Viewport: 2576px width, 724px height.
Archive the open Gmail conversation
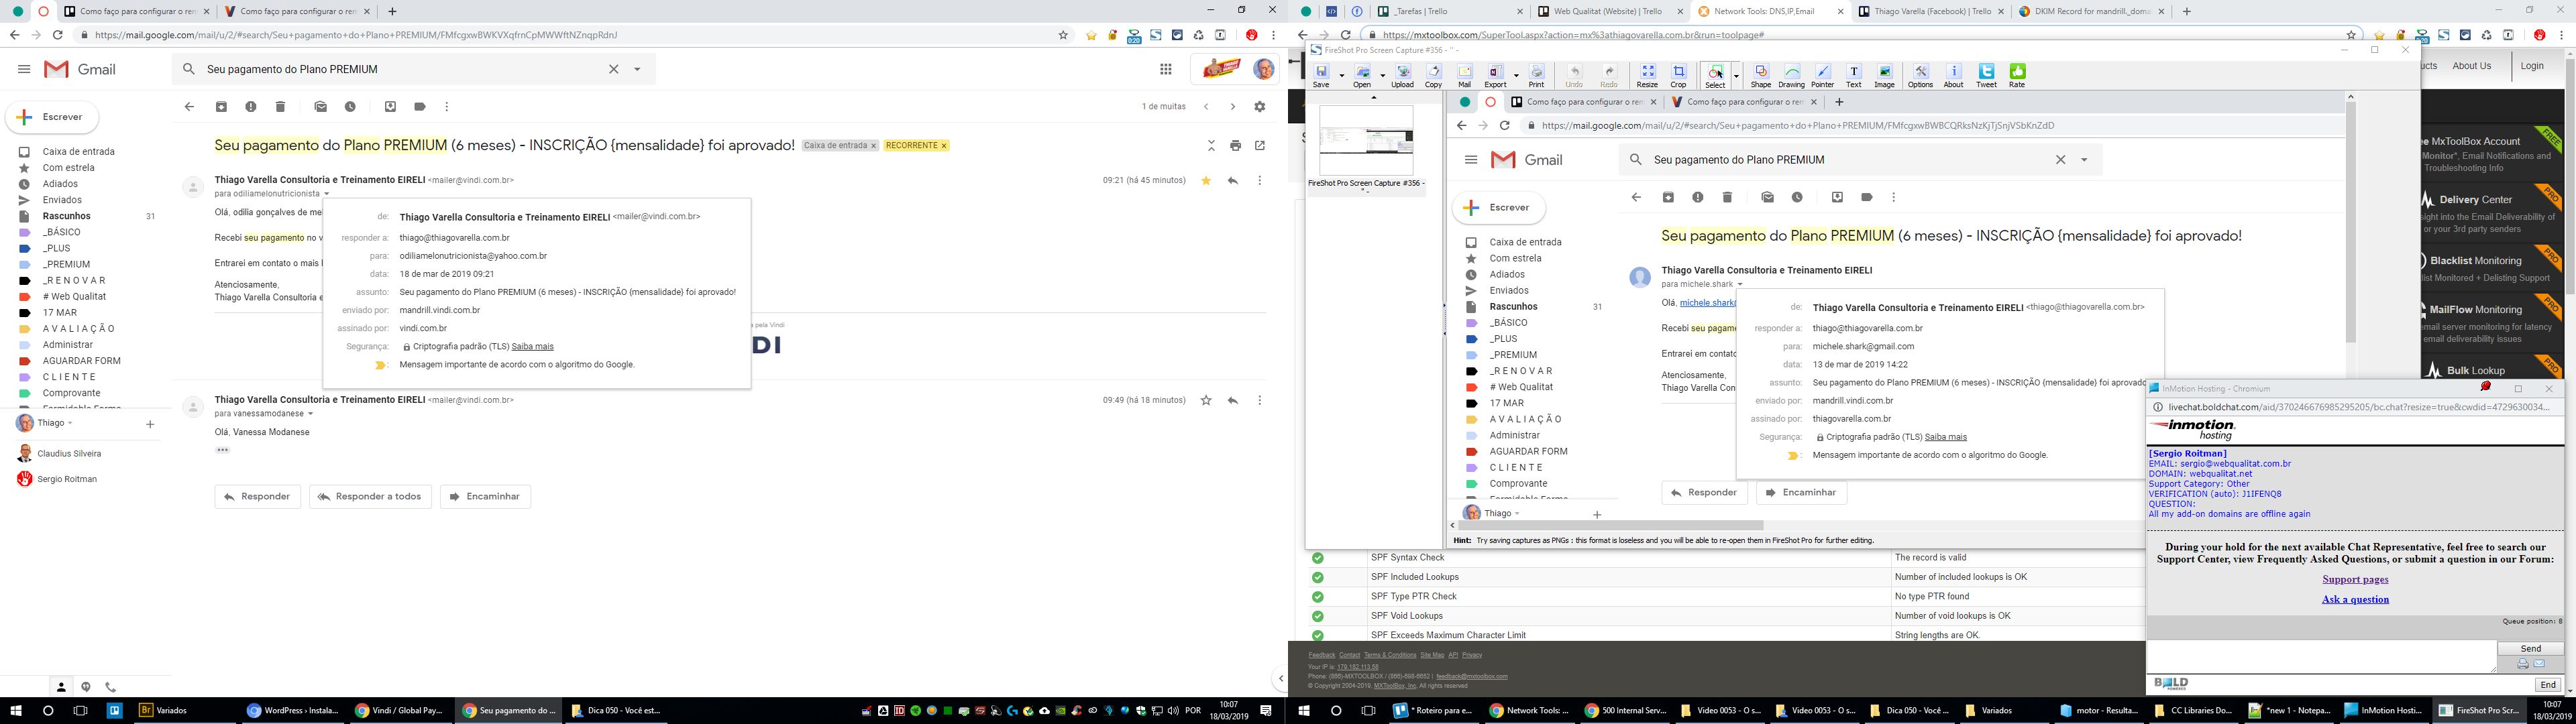click(x=221, y=107)
